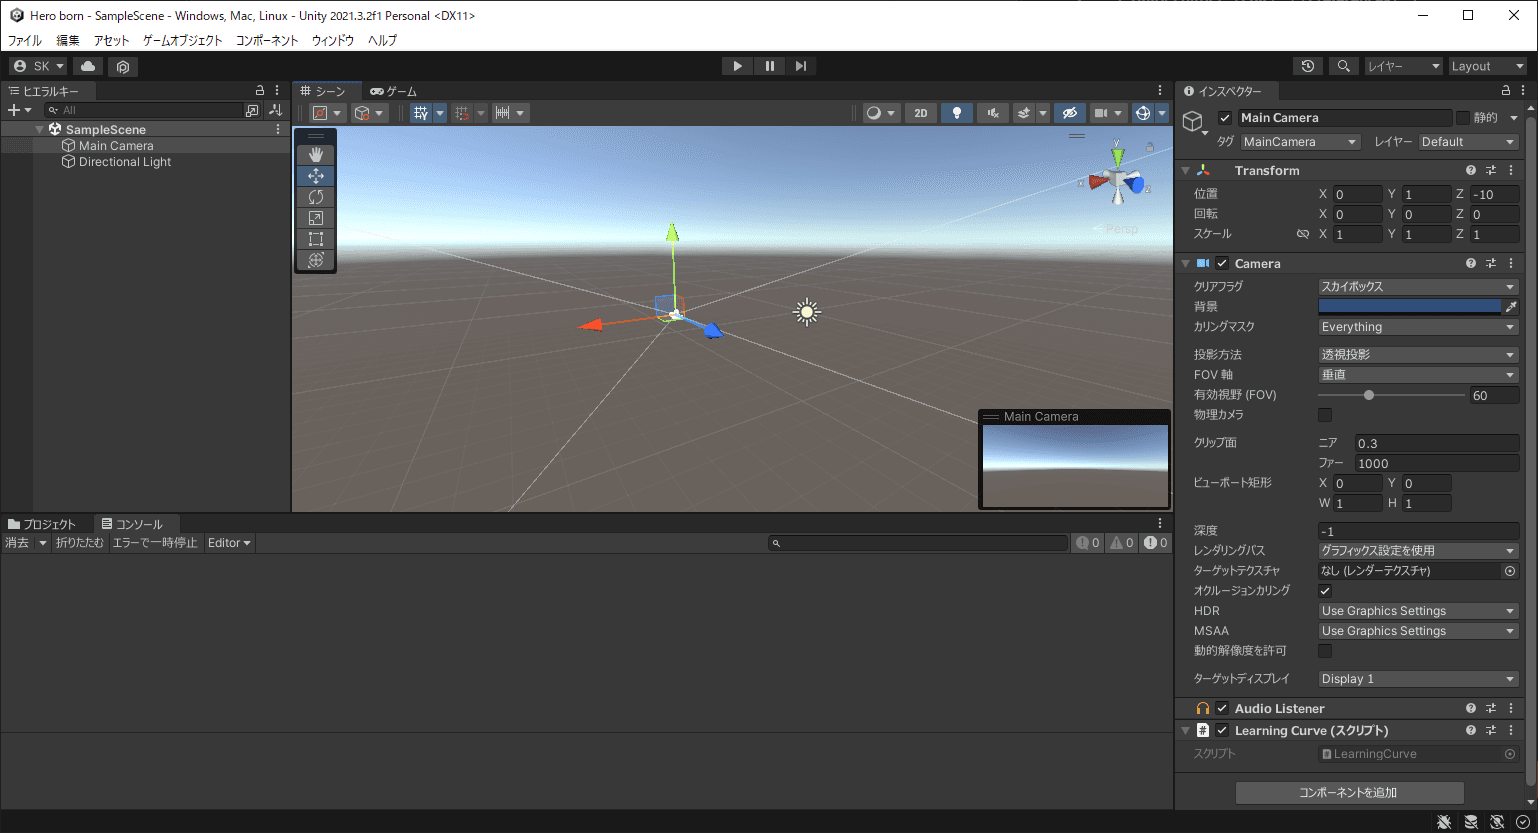Click the console warning count badge
This screenshot has height=833, width=1538.
[1122, 543]
